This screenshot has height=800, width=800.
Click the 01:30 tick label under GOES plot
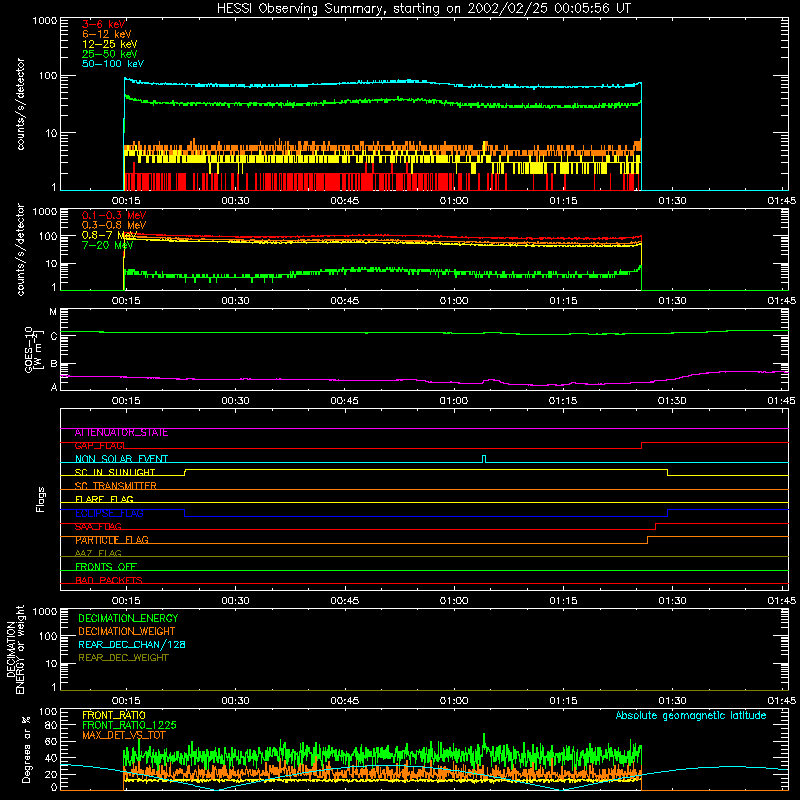pos(672,401)
